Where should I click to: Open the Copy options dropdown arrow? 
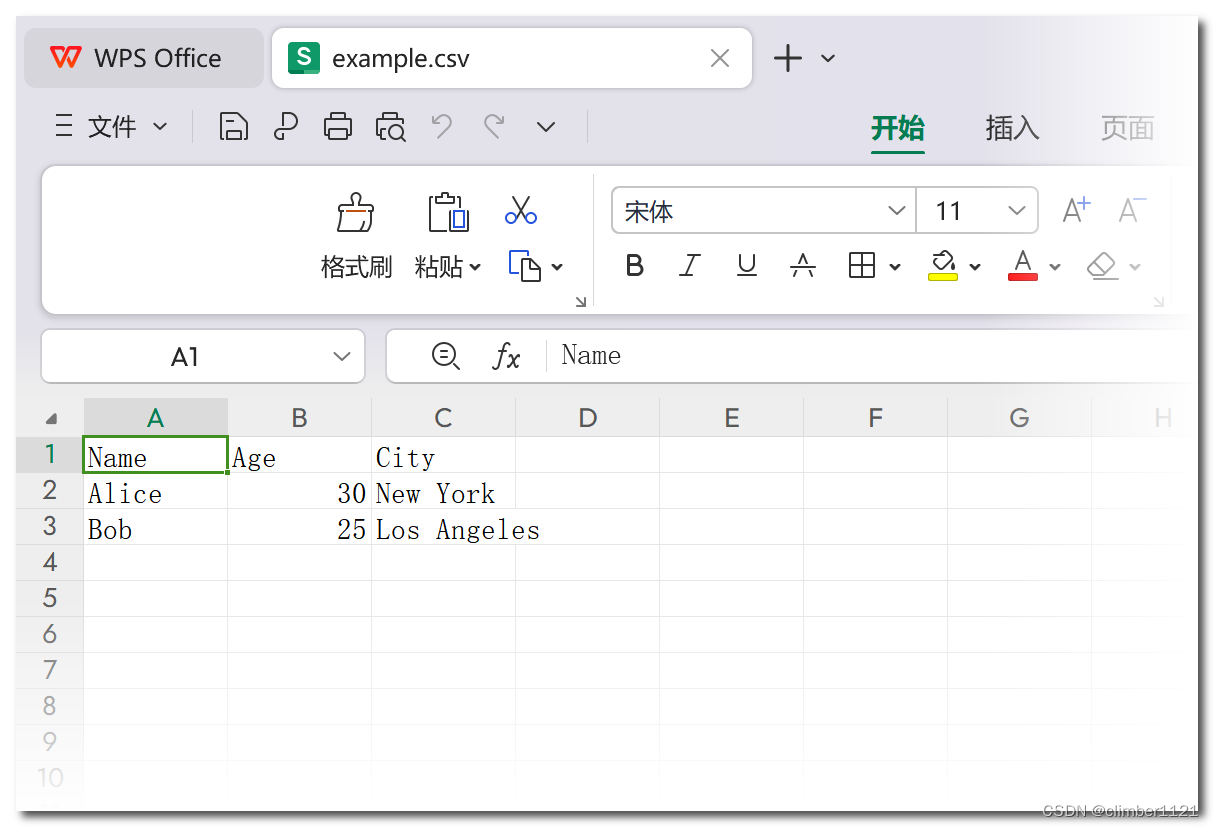pyautogui.click(x=557, y=267)
